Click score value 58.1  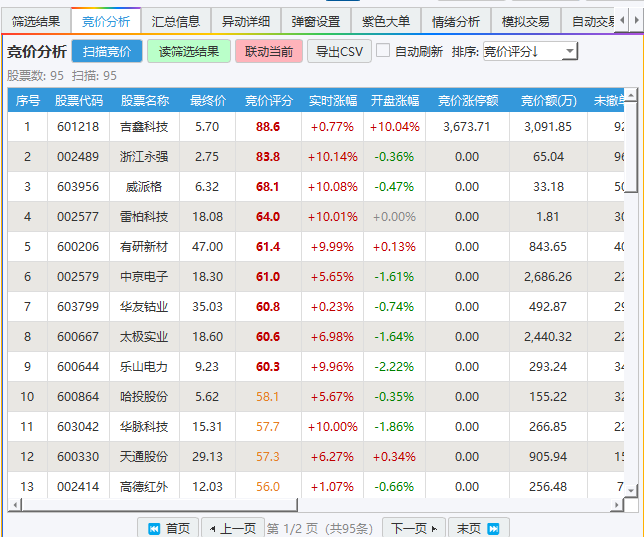coord(268,396)
